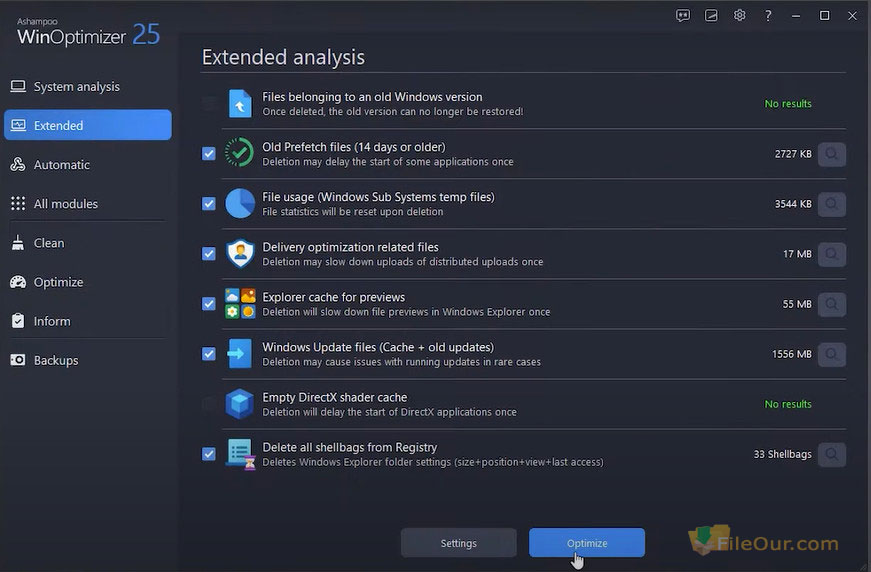Click 'Explorer cache for previews' title
871x572 pixels.
pos(333,297)
